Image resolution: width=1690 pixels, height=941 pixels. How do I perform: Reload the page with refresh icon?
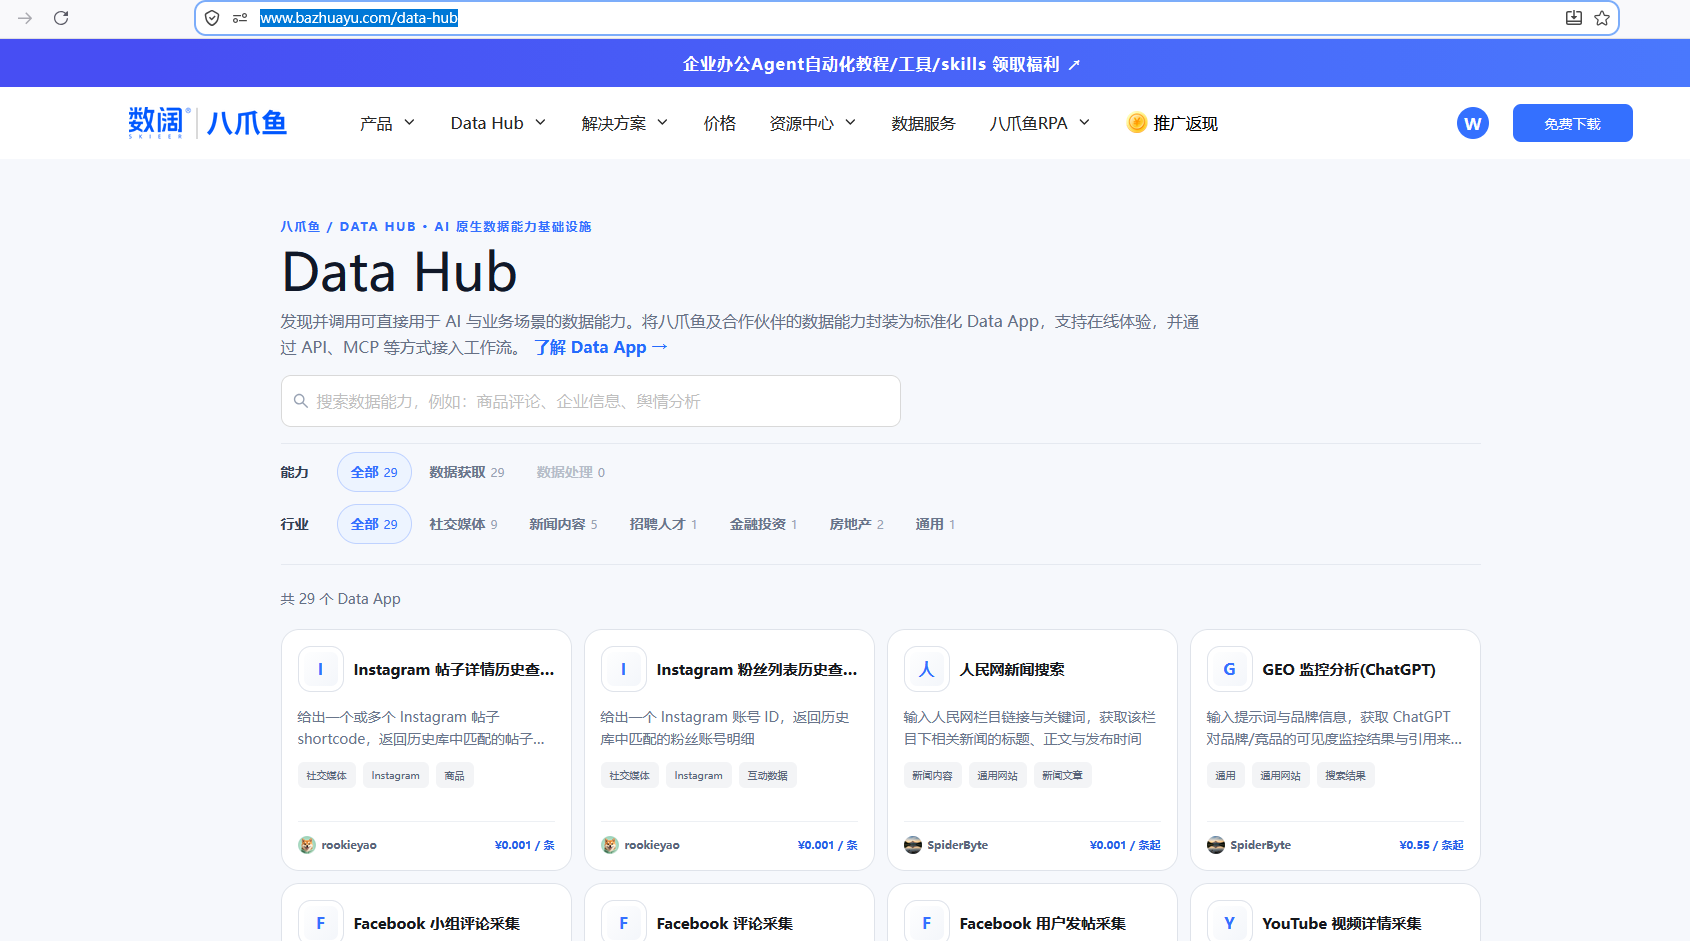(61, 18)
